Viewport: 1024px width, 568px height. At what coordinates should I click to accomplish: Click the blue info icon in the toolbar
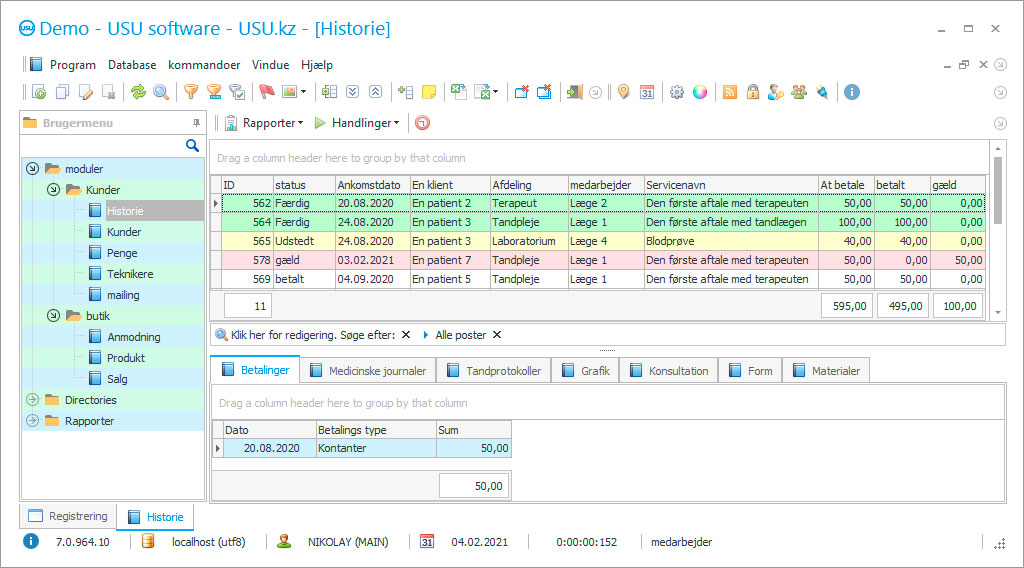click(852, 92)
